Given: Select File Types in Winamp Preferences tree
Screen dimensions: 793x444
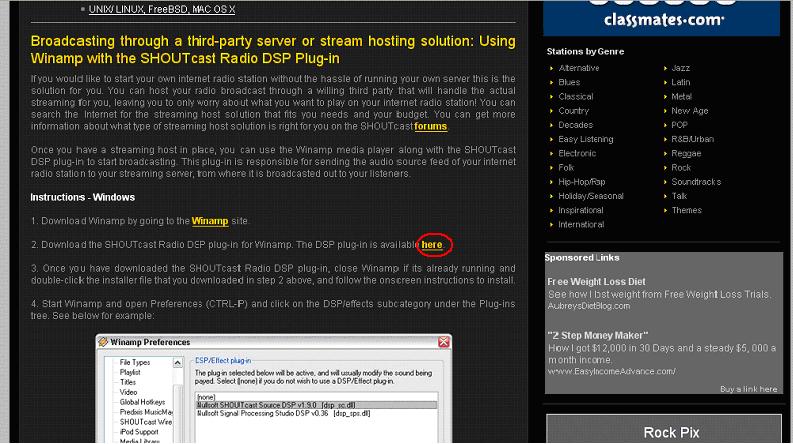Looking at the screenshot, I should (135, 362).
